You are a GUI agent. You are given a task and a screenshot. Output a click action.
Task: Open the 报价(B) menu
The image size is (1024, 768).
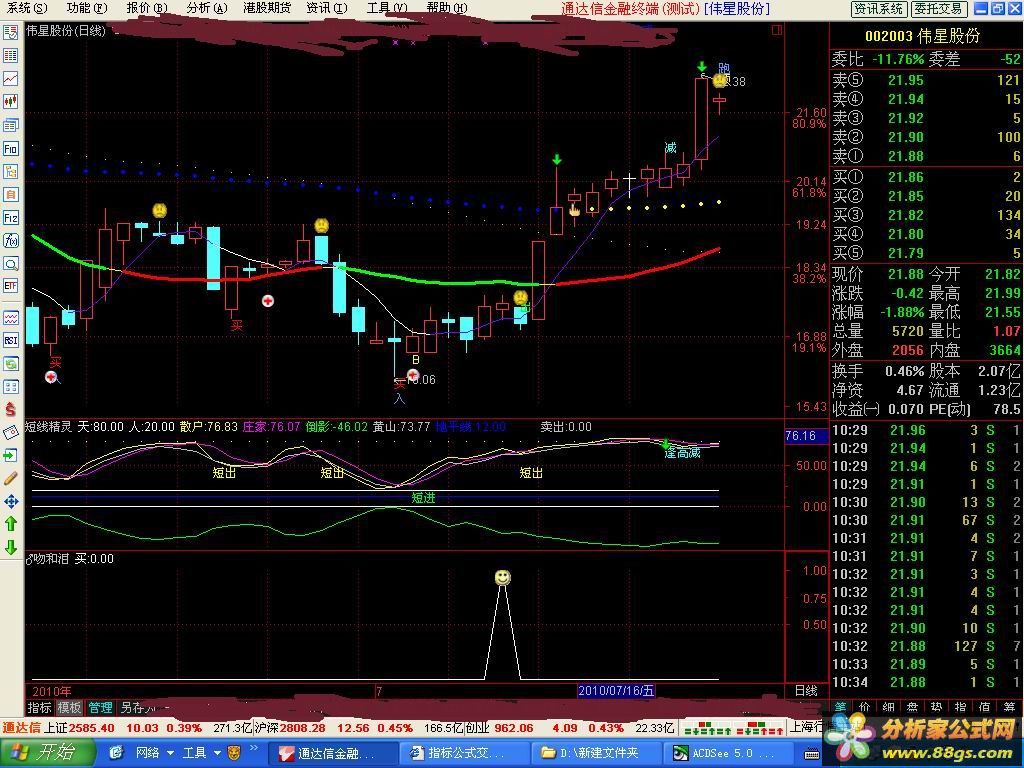click(147, 8)
